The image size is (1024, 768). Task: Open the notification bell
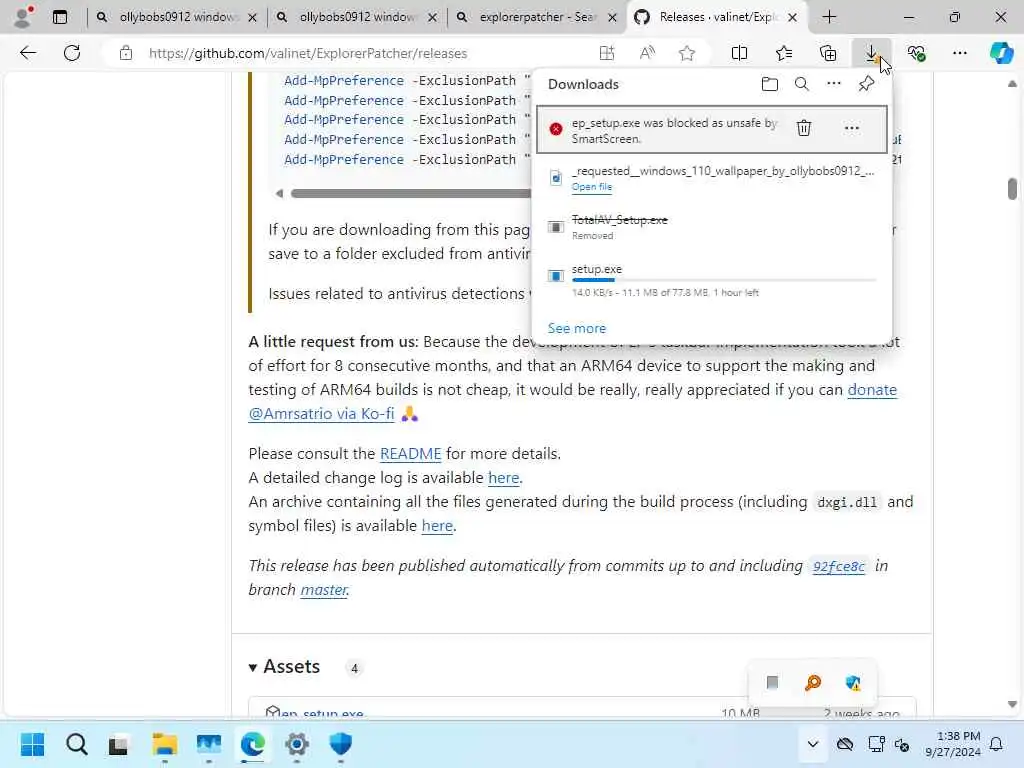click(997, 744)
